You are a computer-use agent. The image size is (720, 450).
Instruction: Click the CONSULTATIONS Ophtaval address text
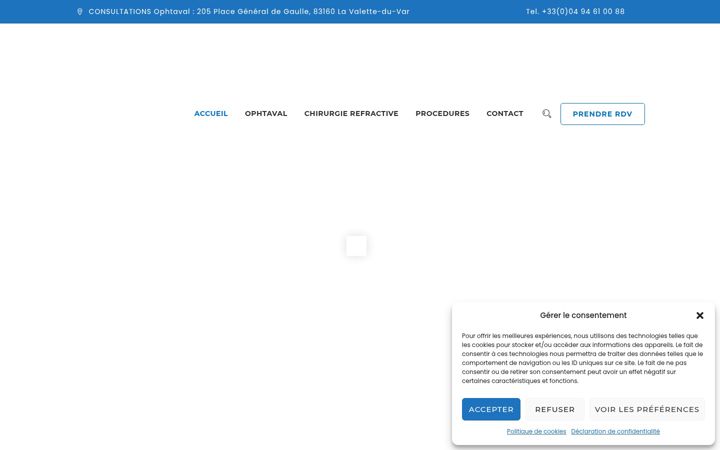249,11
